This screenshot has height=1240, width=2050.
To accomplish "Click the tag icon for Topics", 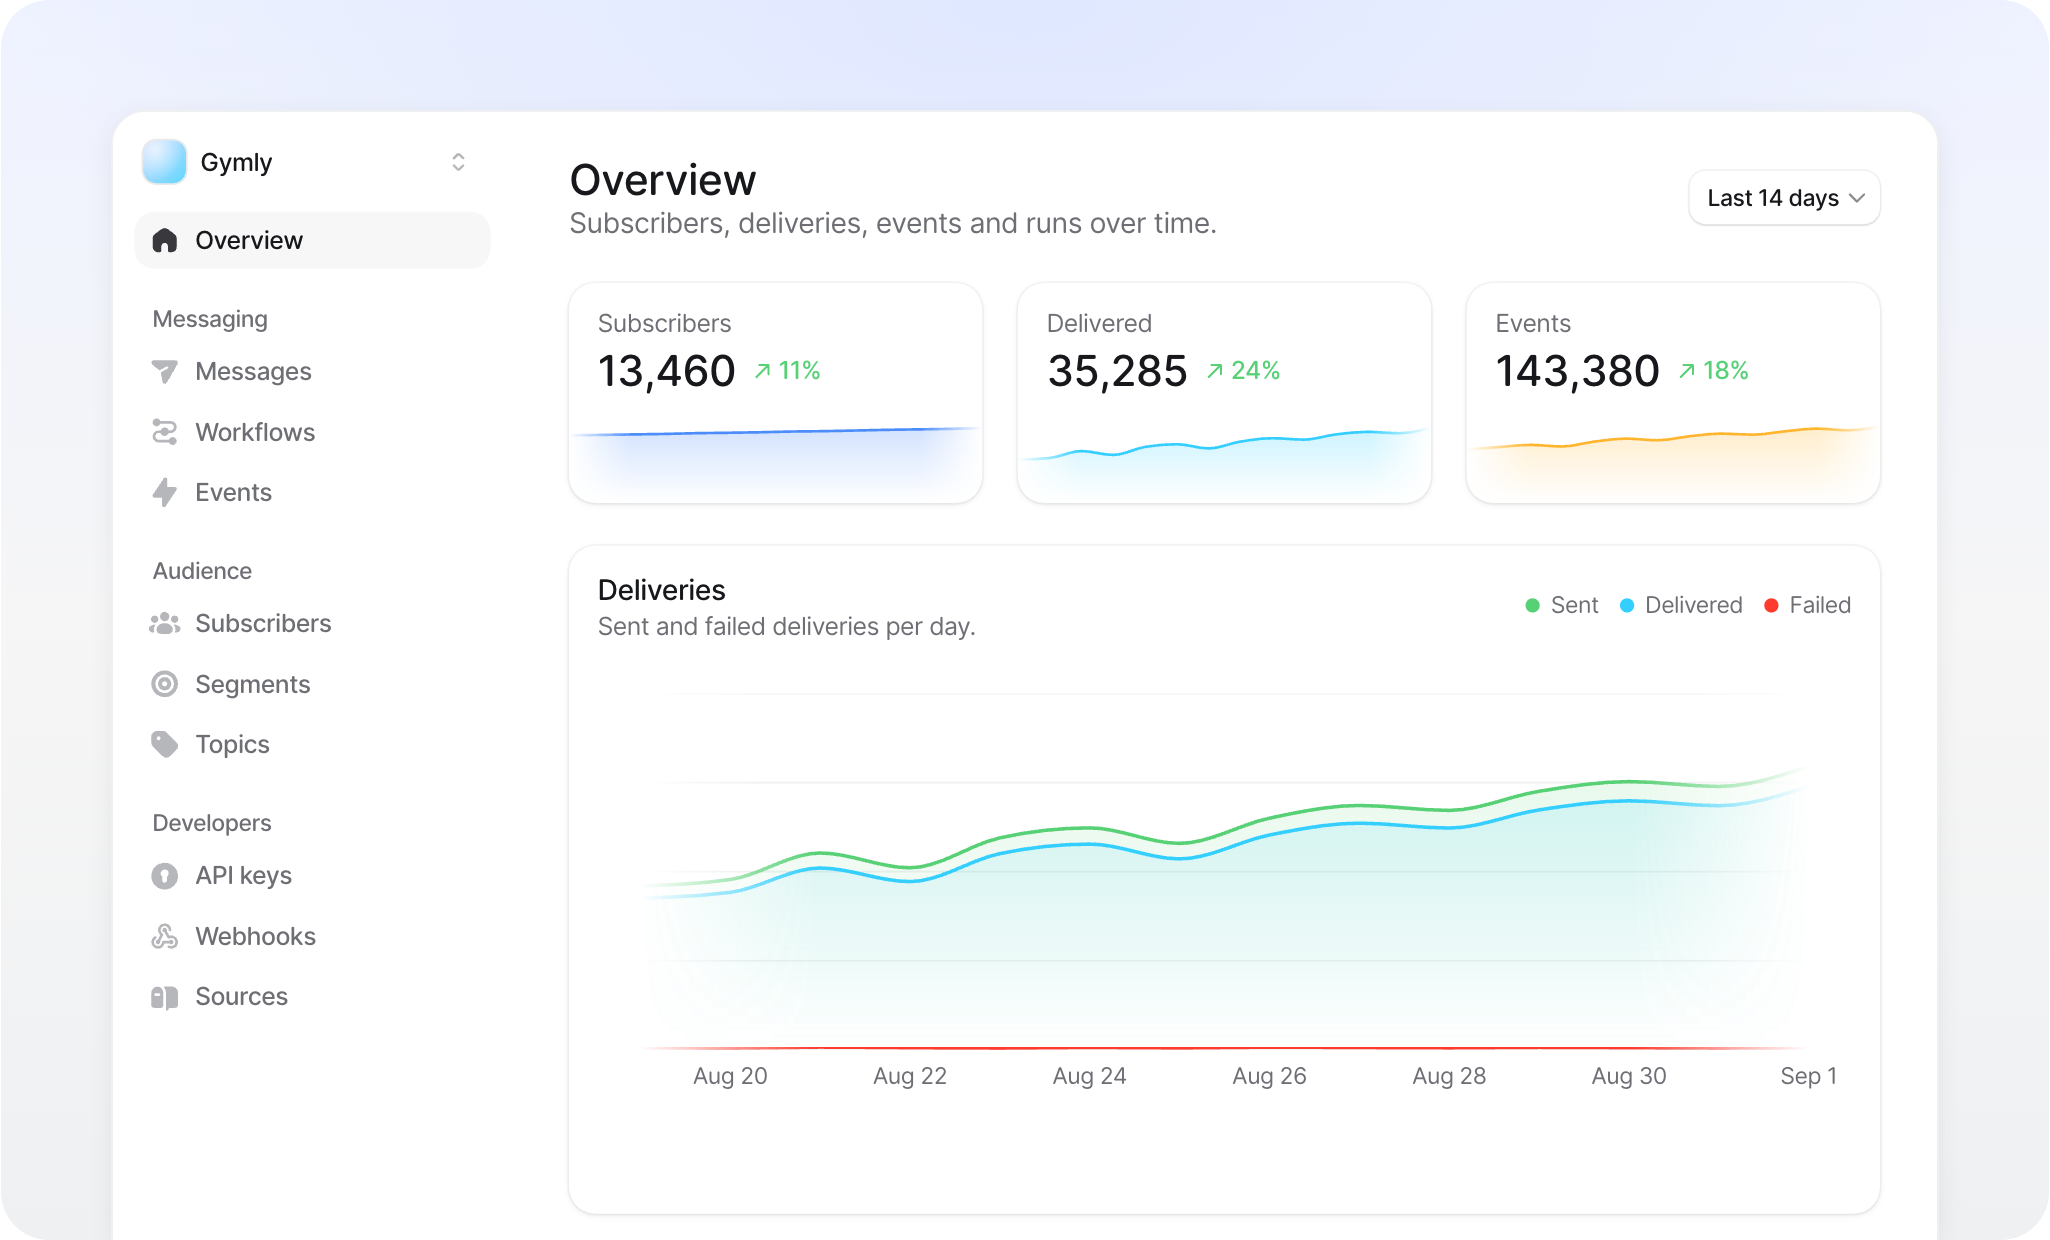I will click(x=165, y=744).
